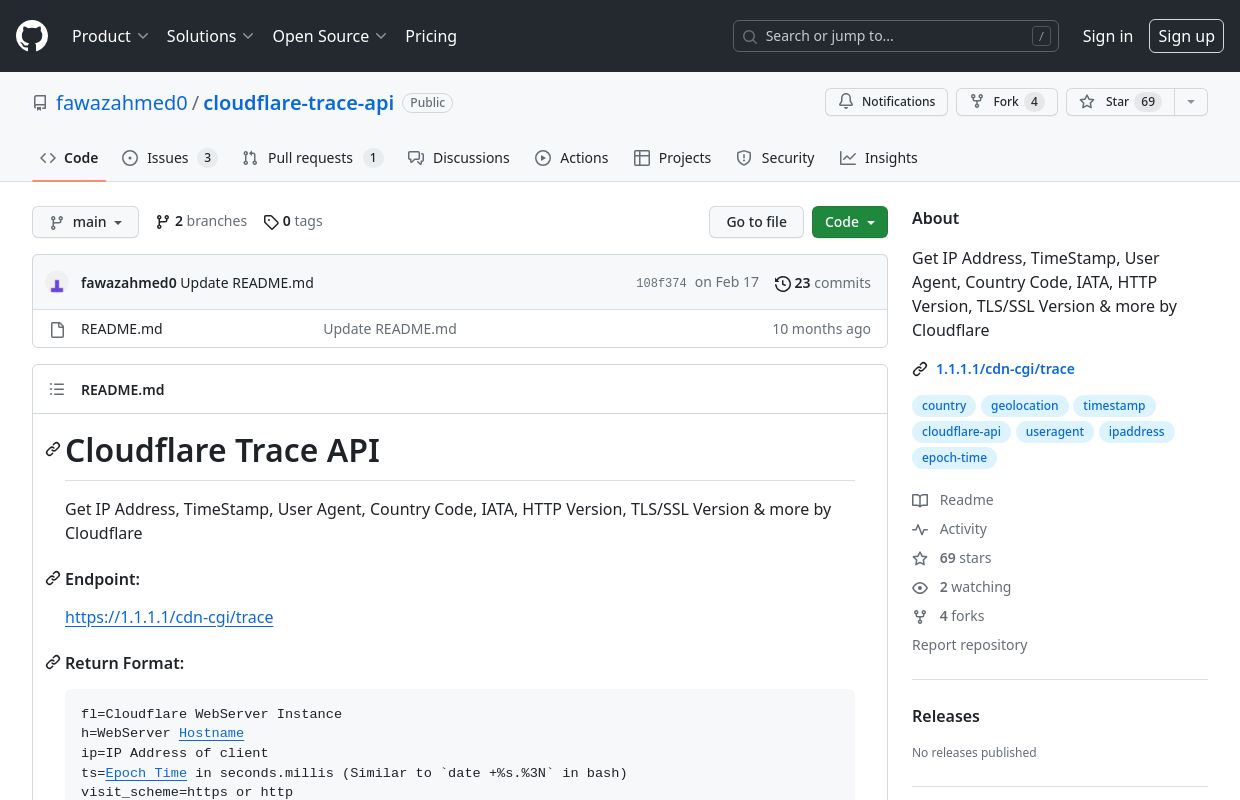Select the epoch-time topic tag
1240x800 pixels.
pos(954,458)
